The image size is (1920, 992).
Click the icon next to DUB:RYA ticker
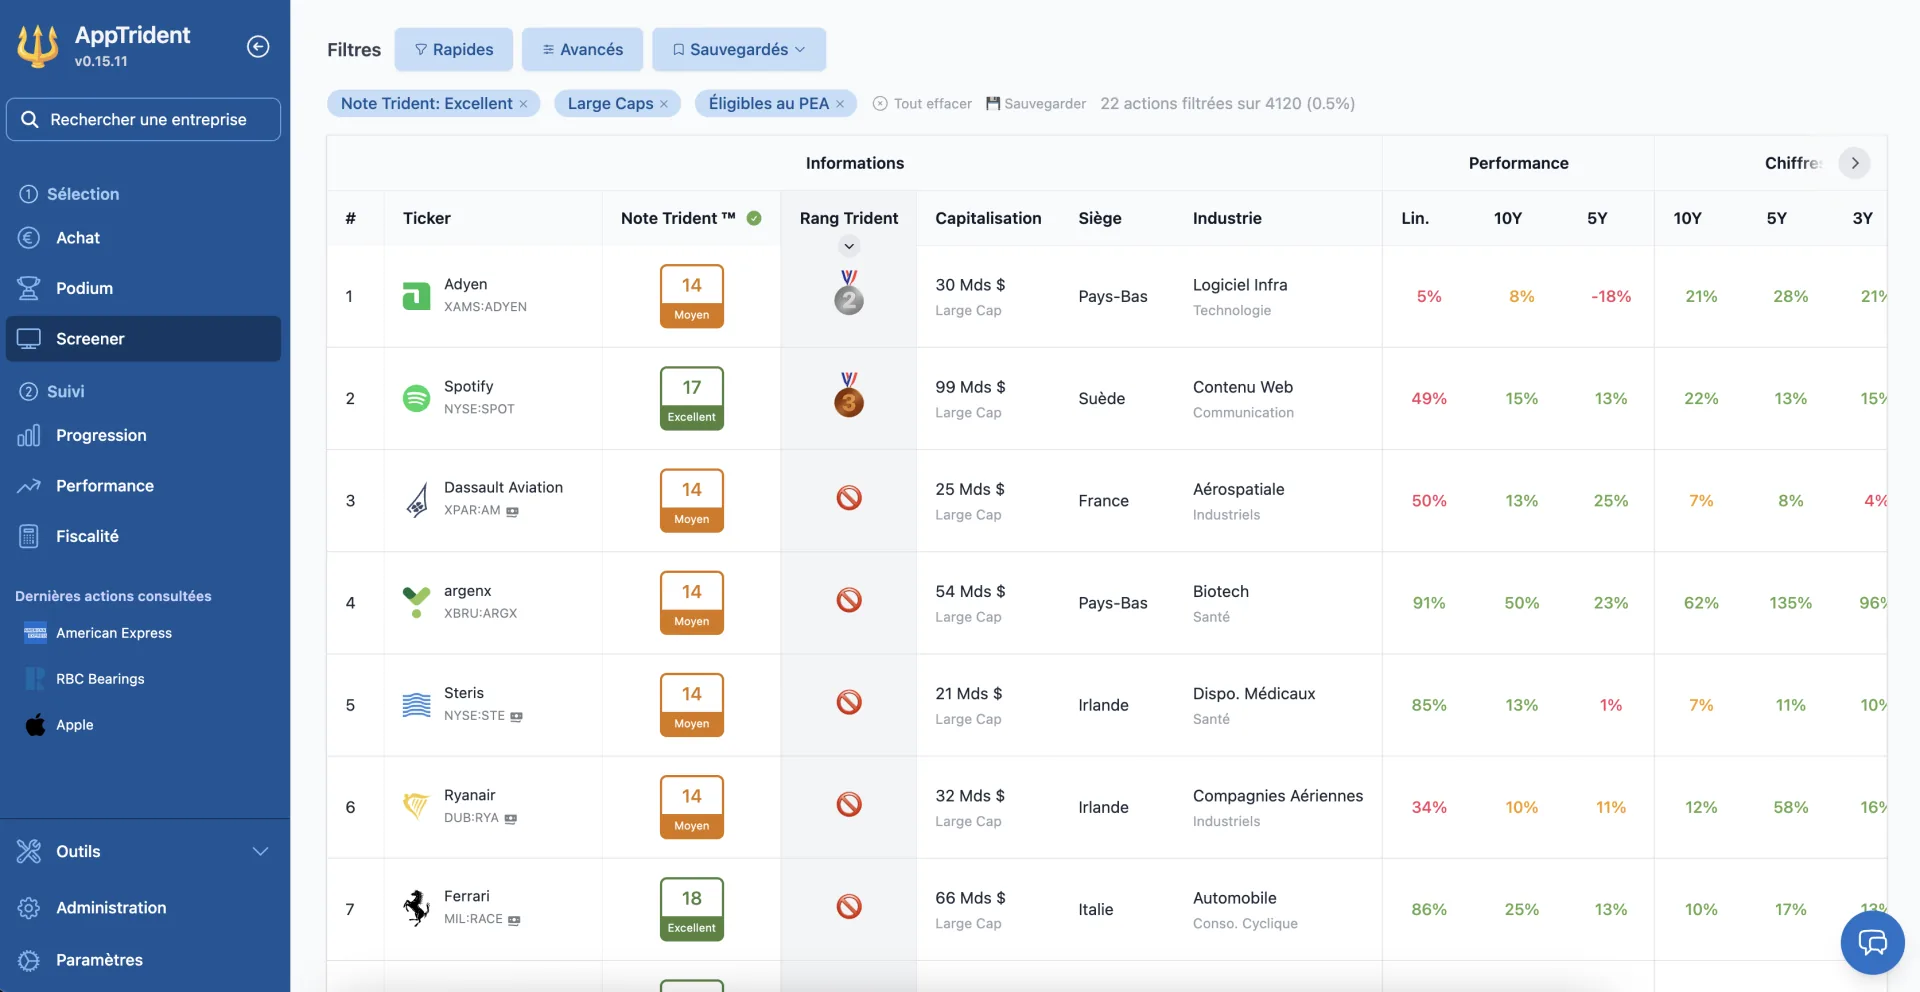511,819
